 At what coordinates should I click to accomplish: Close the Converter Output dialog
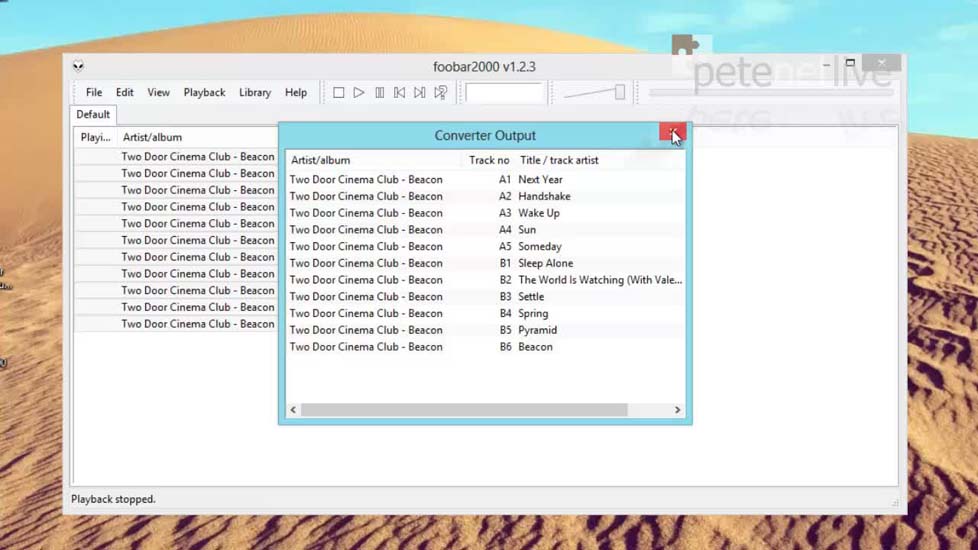(672, 133)
